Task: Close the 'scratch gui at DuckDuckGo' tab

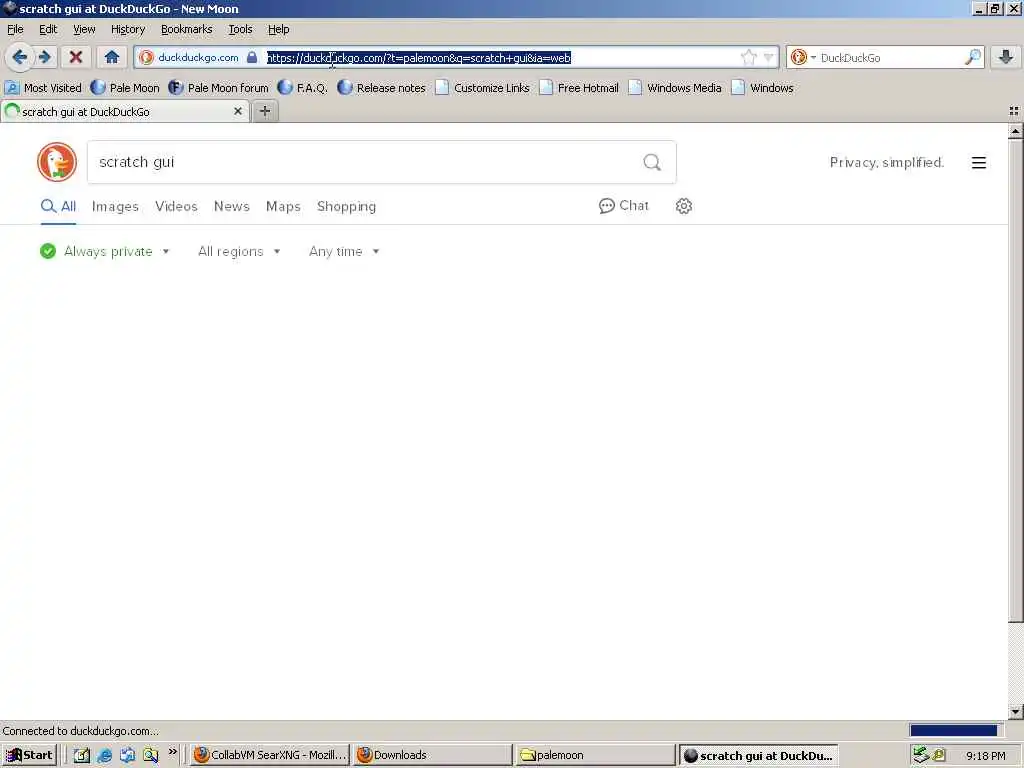Action: point(238,112)
